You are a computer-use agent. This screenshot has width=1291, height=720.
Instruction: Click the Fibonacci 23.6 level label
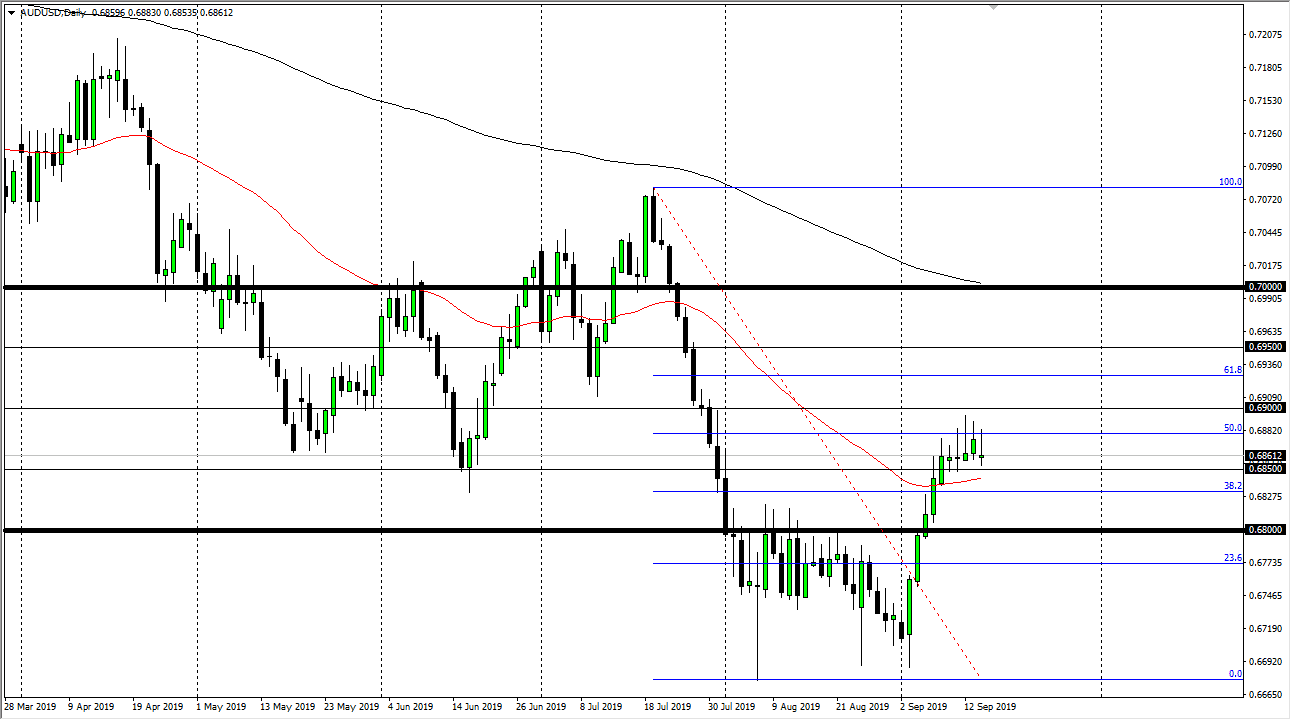click(1233, 558)
